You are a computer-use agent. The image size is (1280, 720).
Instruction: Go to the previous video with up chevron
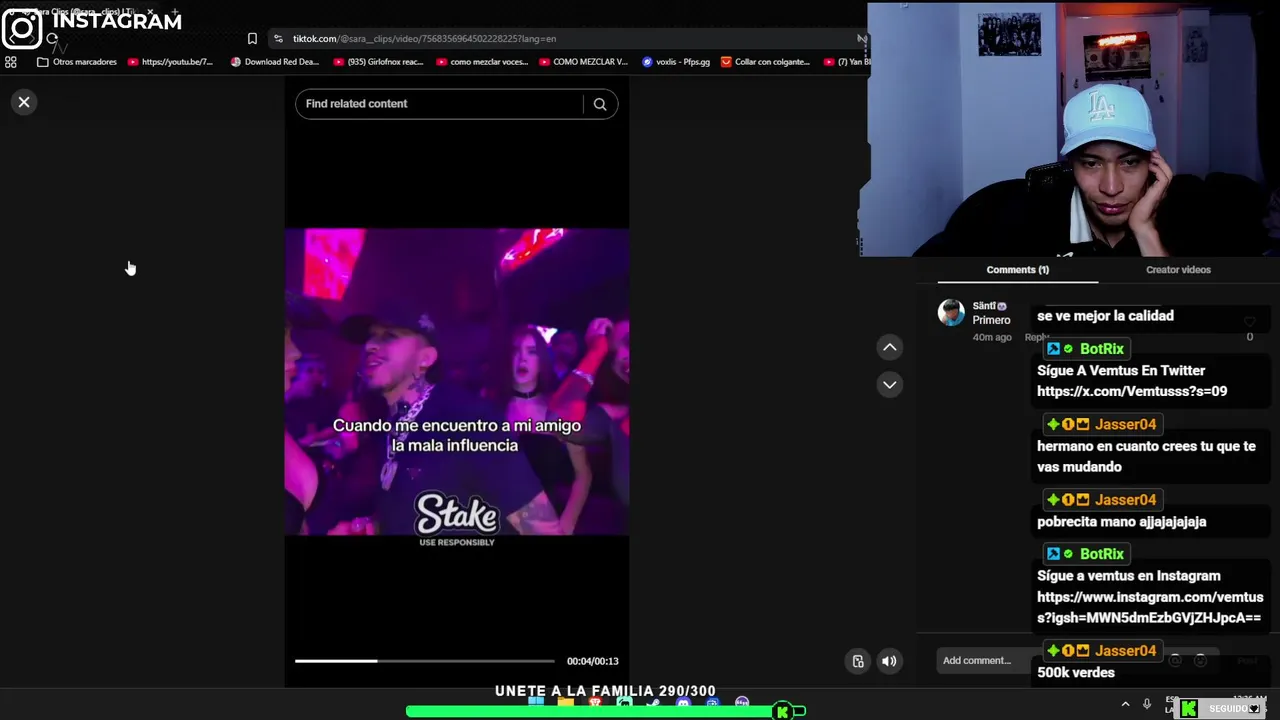[890, 347]
